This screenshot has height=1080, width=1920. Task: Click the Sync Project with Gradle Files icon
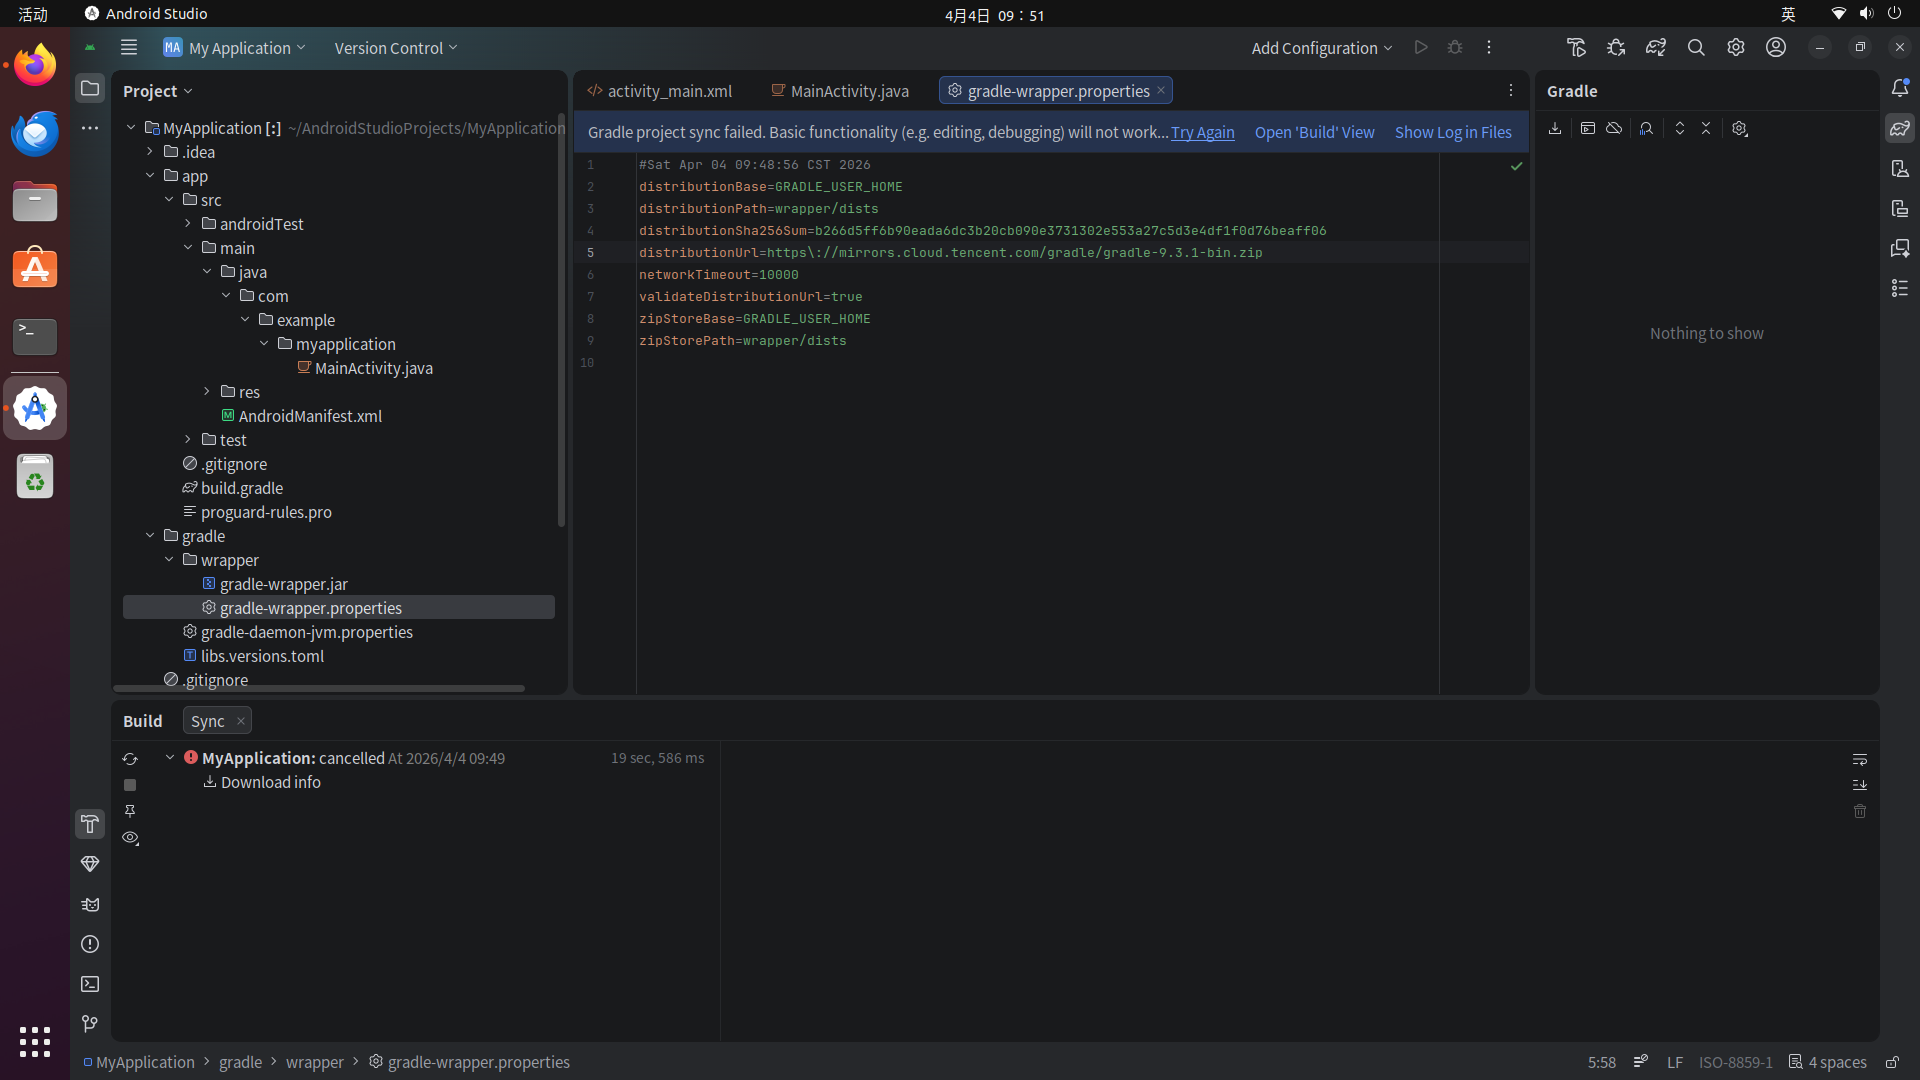(x=1656, y=48)
